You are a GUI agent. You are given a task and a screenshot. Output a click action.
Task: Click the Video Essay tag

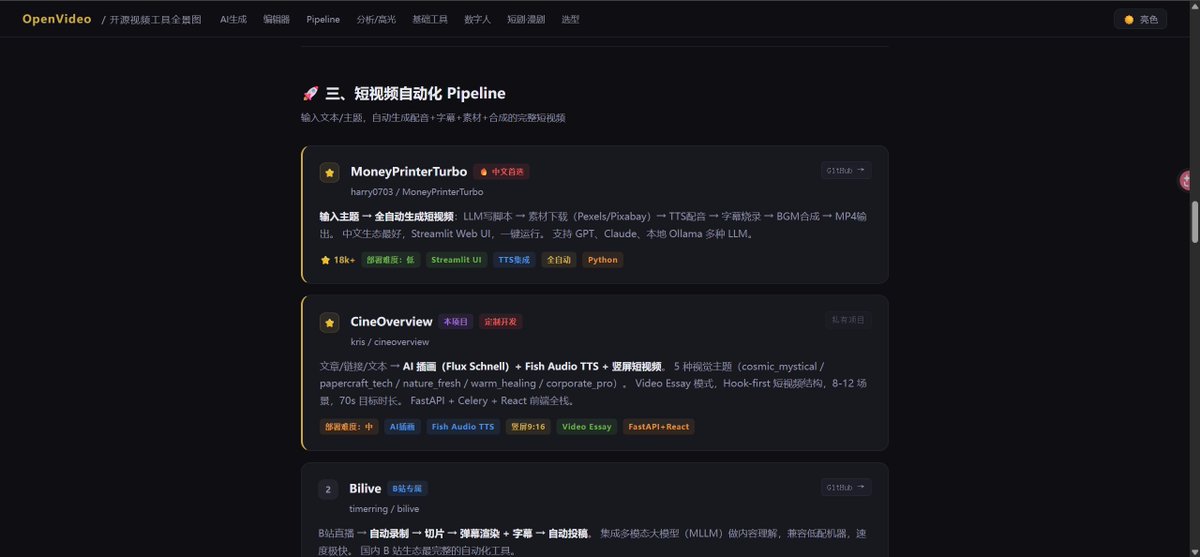point(586,427)
